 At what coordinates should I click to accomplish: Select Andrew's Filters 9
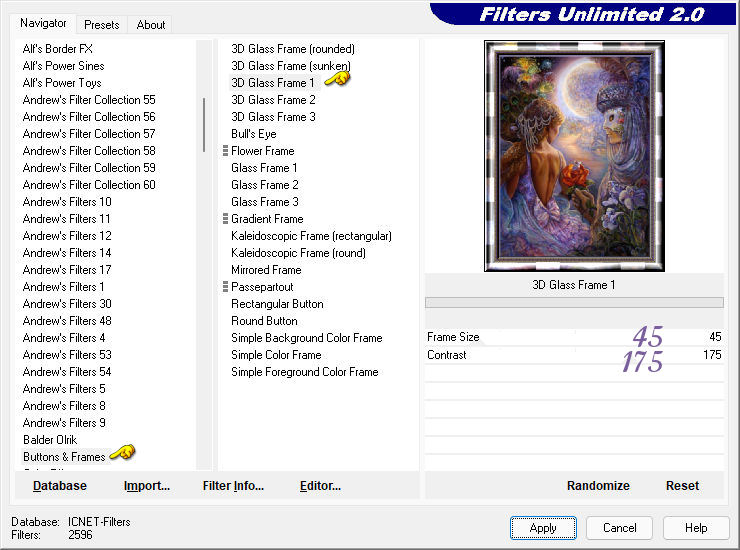[x=64, y=423]
